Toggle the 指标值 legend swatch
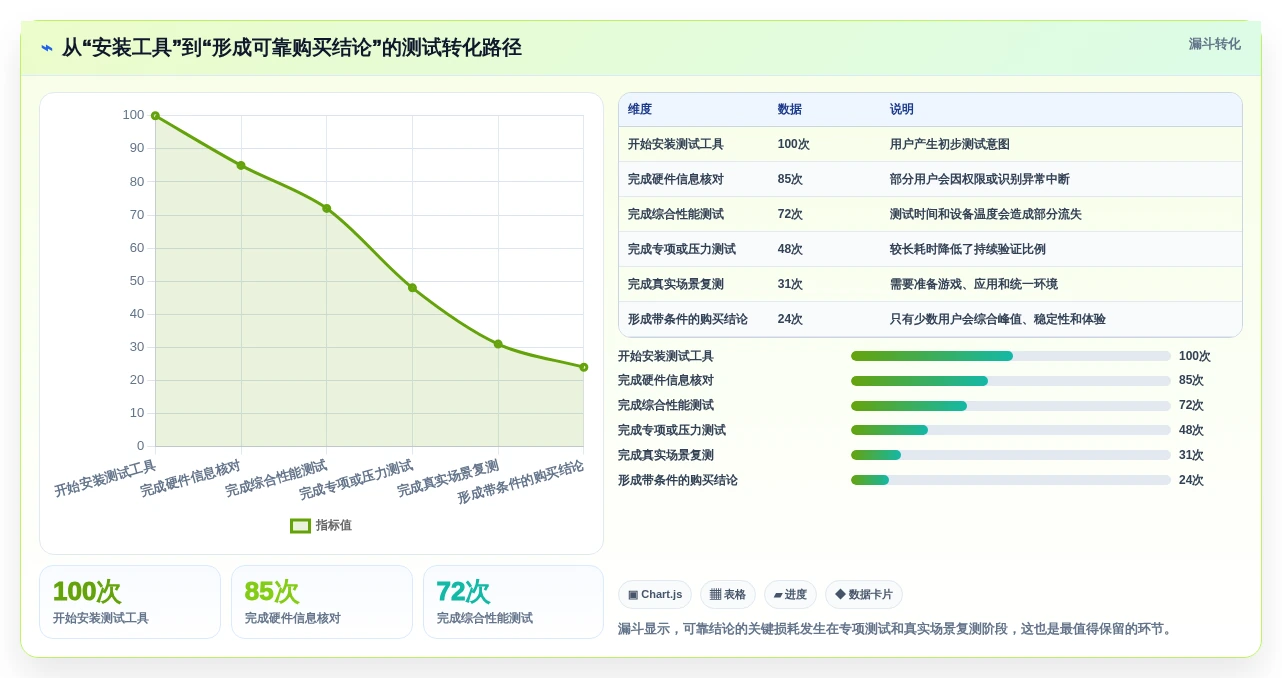The height and width of the screenshot is (678, 1282). [x=300, y=526]
